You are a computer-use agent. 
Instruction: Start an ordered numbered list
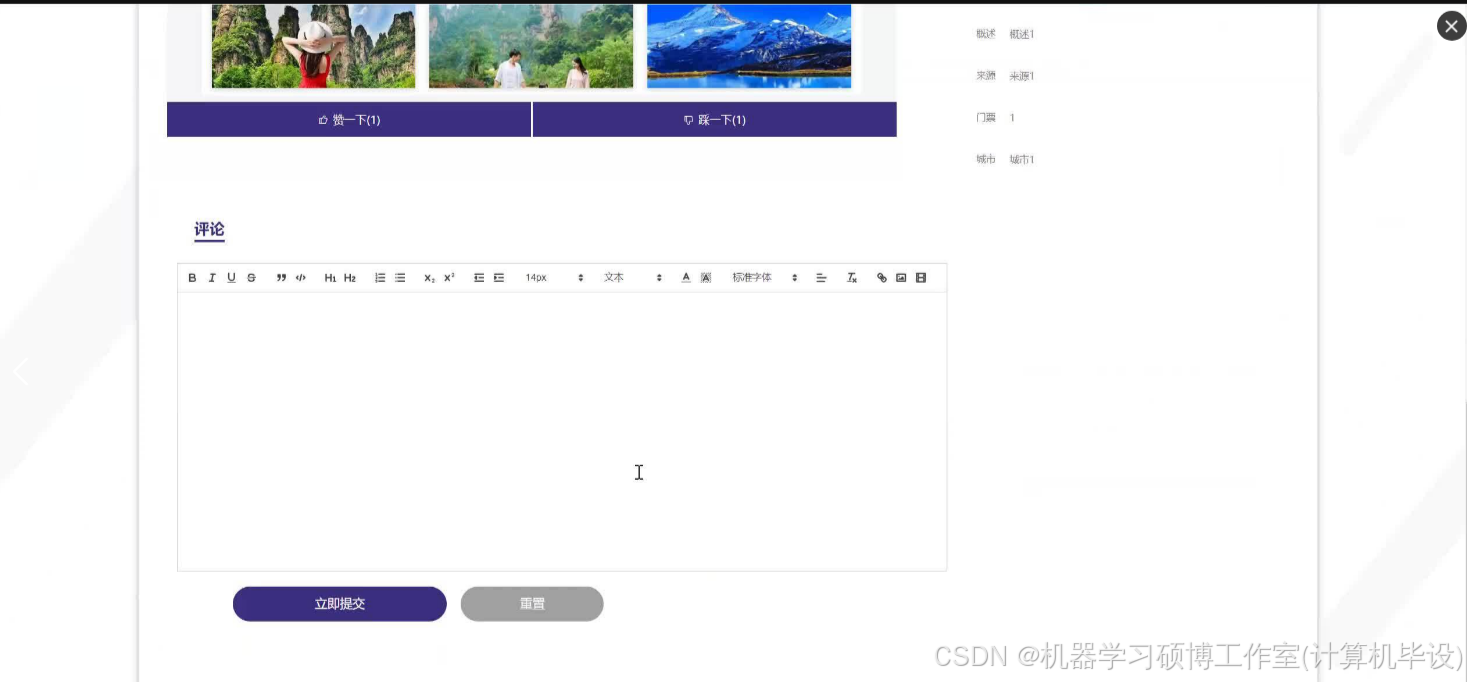(380, 278)
